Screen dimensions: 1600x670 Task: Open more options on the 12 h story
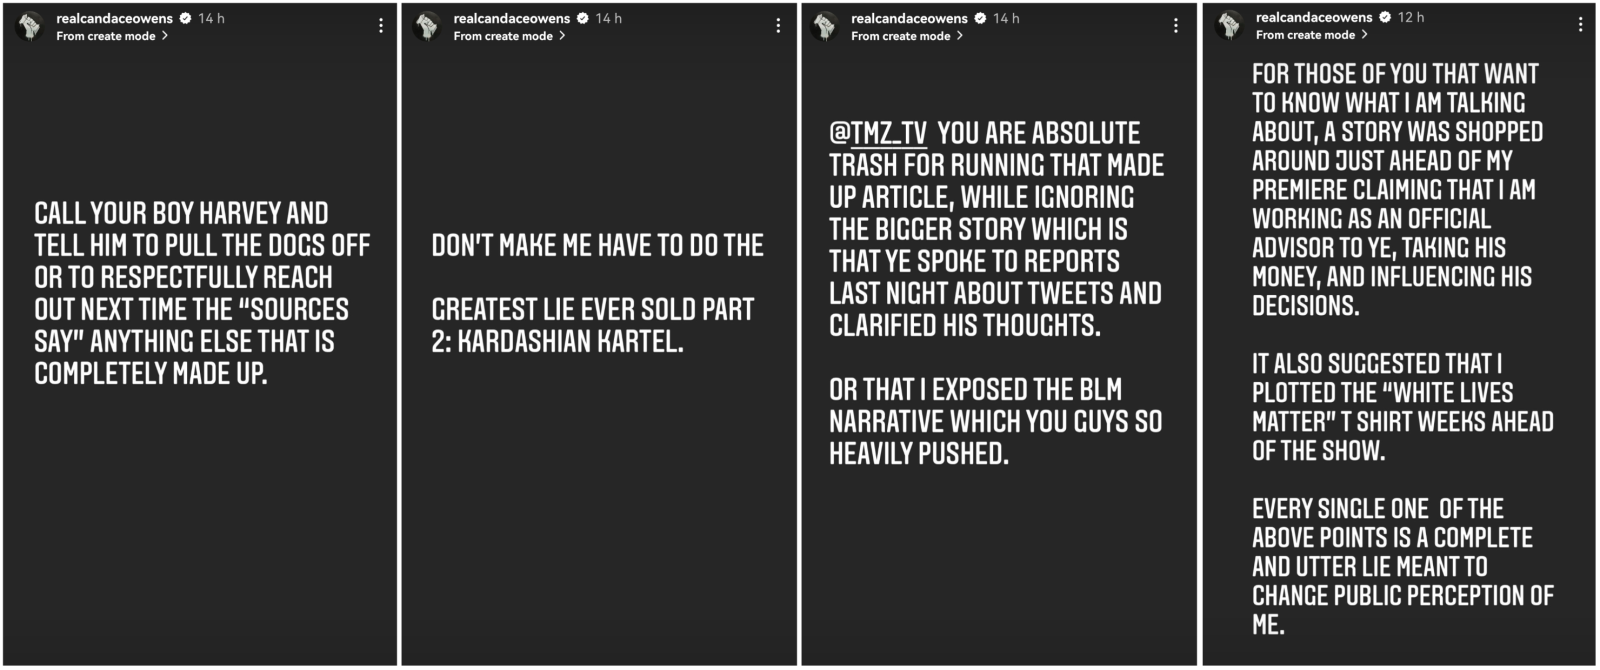click(1580, 25)
